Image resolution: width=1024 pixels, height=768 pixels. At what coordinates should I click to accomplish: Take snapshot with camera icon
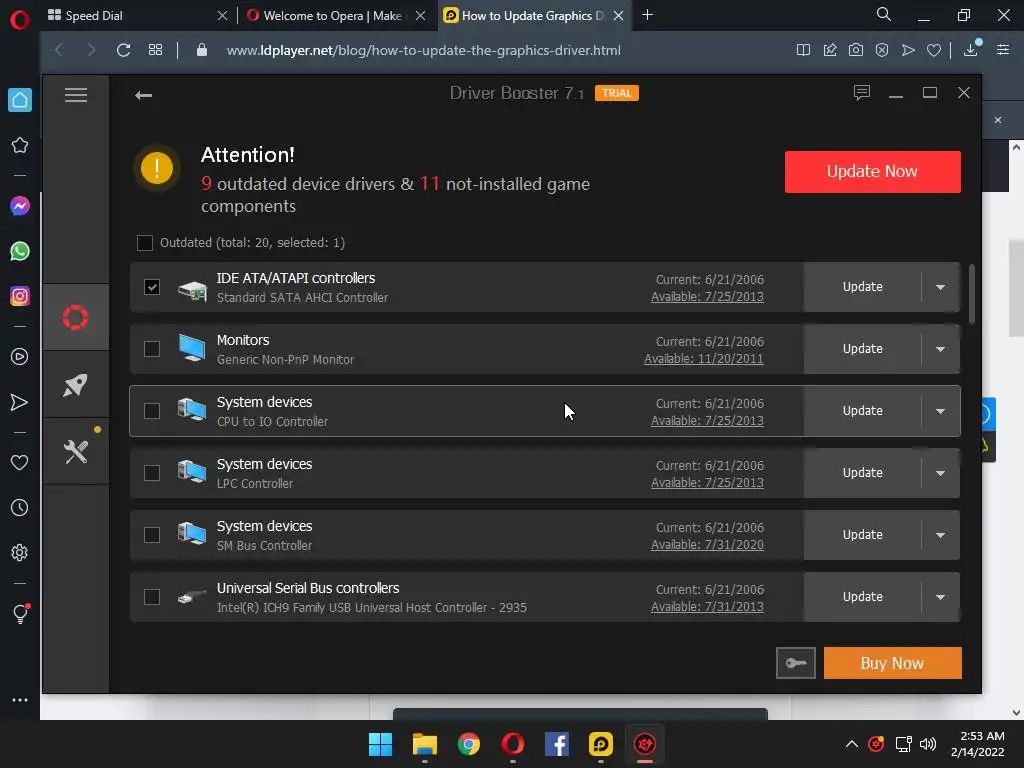[856, 50]
